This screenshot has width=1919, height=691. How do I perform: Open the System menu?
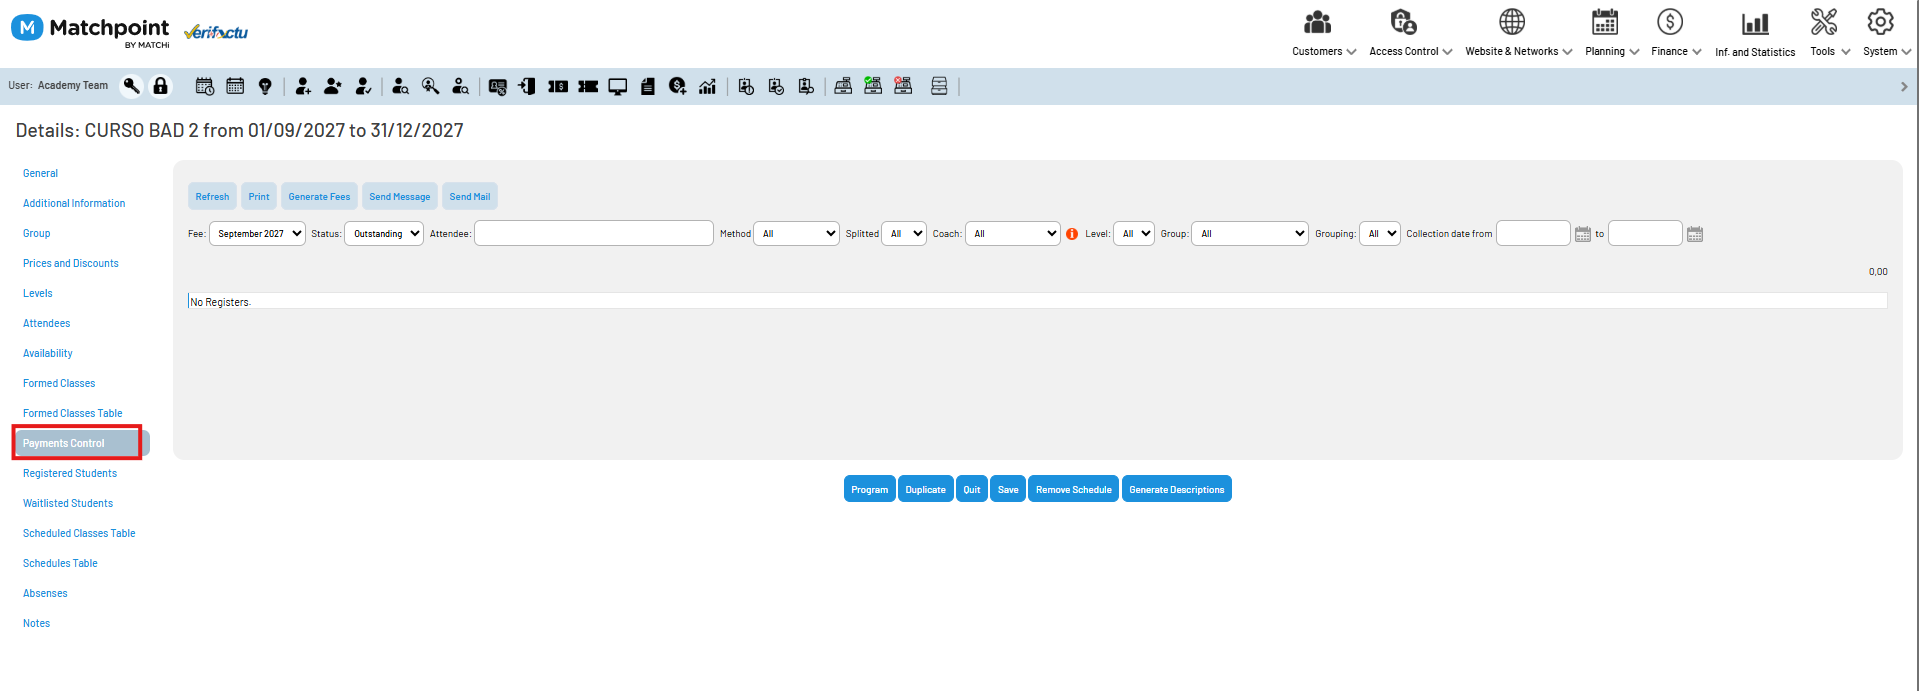click(1886, 33)
